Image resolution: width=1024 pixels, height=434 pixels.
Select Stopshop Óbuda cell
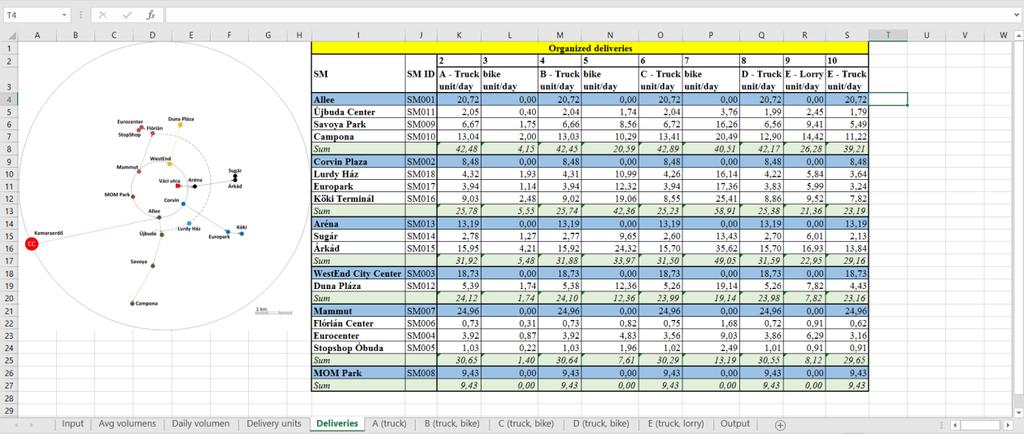click(x=358, y=348)
